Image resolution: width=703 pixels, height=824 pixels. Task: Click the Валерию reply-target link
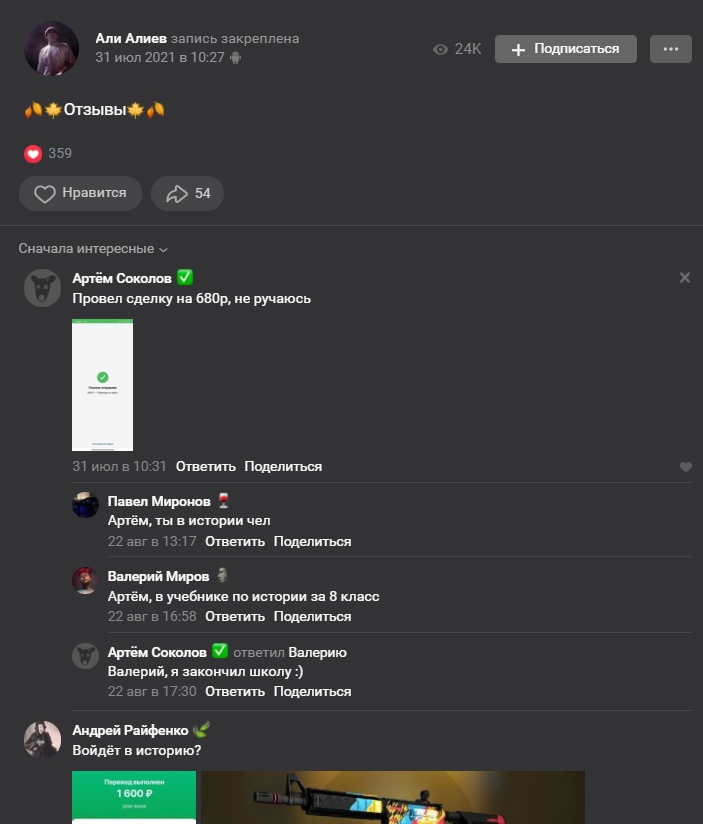tap(317, 652)
